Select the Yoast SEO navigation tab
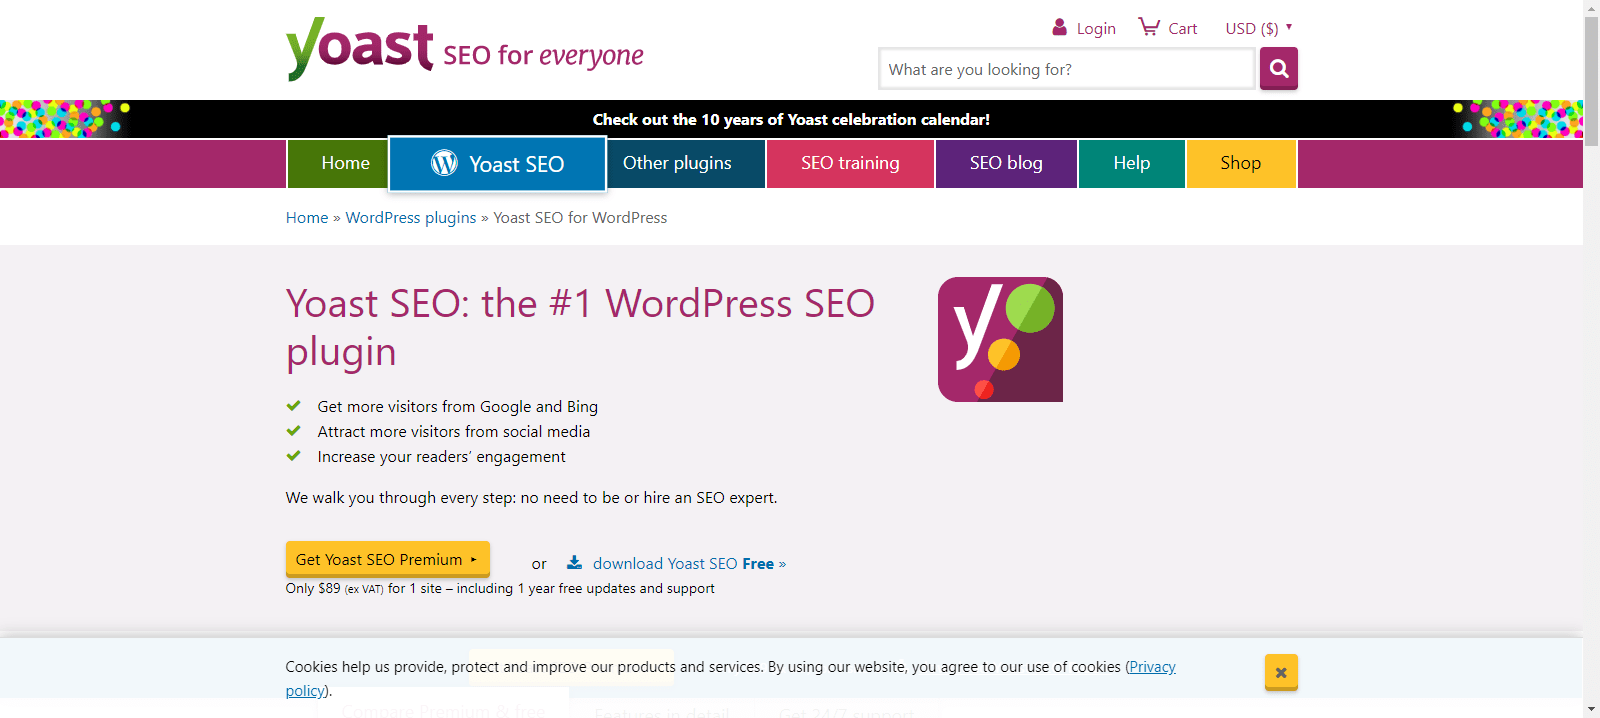This screenshot has height=718, width=1600. 497,163
